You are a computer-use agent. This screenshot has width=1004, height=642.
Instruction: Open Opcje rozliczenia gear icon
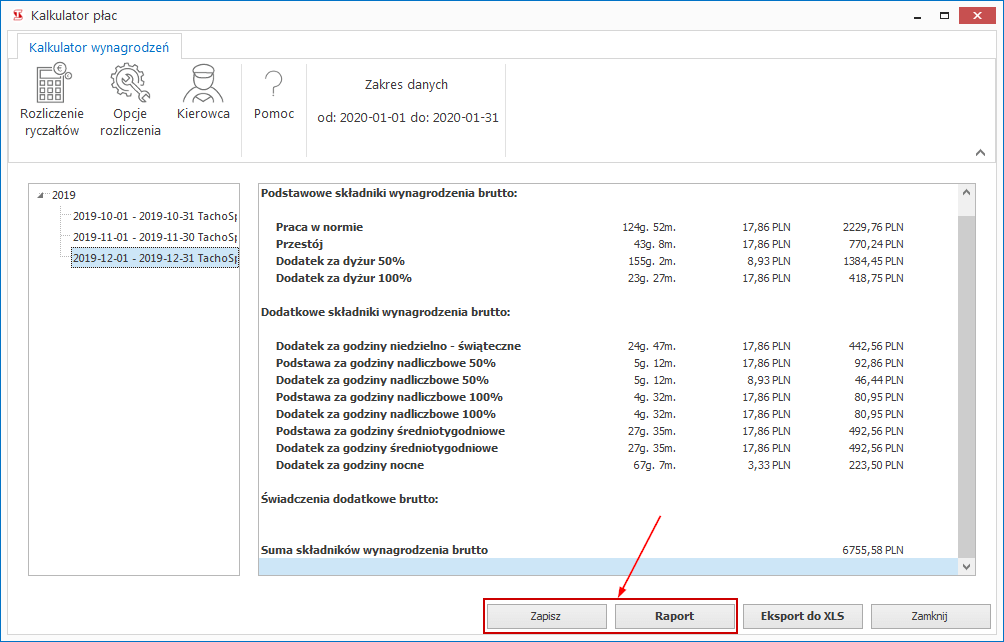click(130, 84)
